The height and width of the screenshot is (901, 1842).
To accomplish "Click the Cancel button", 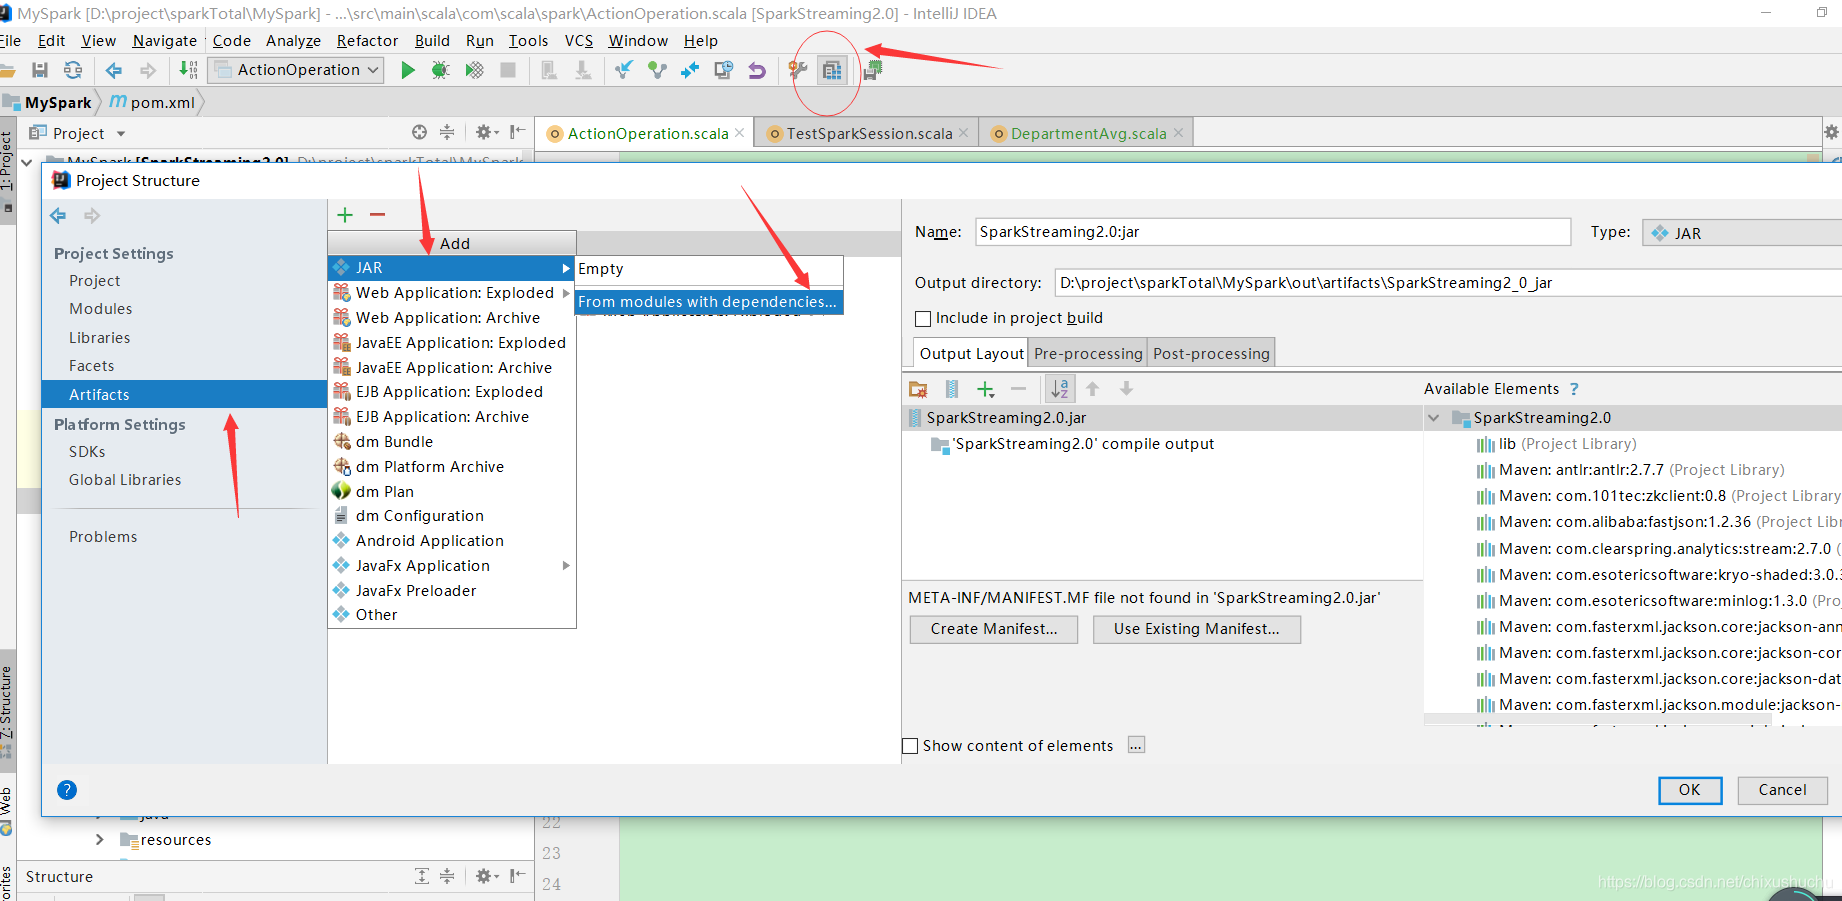I will 1782,790.
